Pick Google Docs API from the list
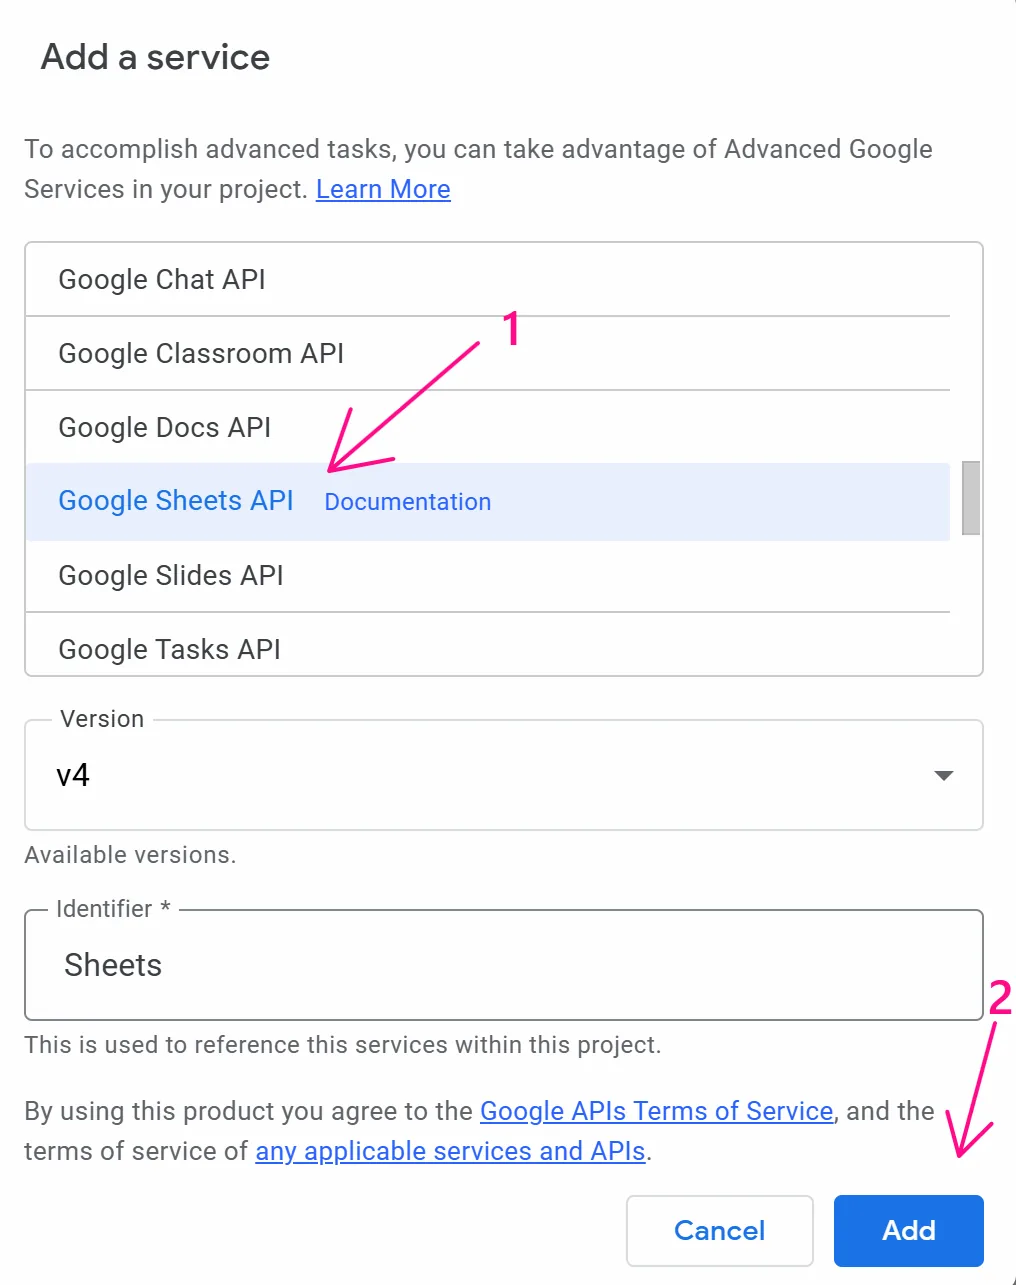The image size is (1016, 1285). click(x=165, y=427)
